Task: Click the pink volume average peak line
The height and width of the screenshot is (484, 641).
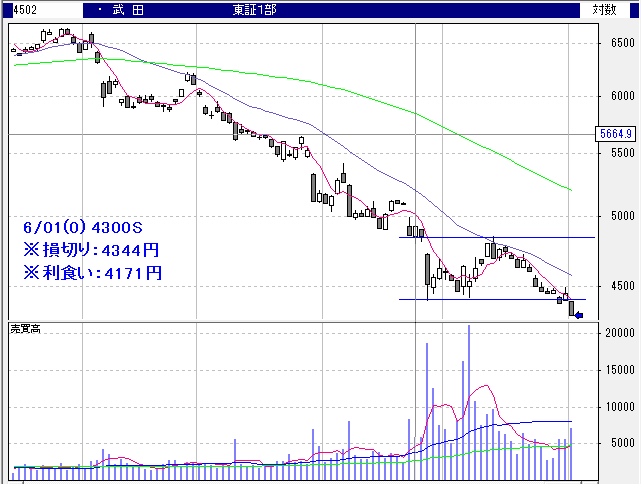Action: 485,387
